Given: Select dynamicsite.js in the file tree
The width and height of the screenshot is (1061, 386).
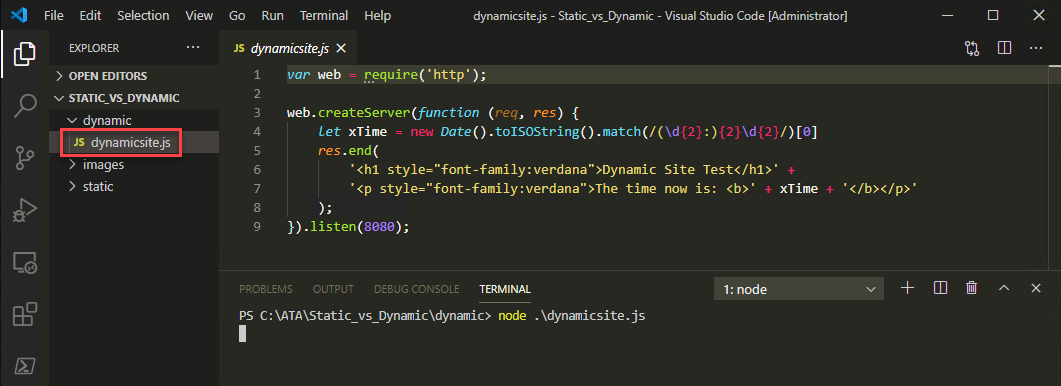Looking at the screenshot, I should [x=134, y=142].
